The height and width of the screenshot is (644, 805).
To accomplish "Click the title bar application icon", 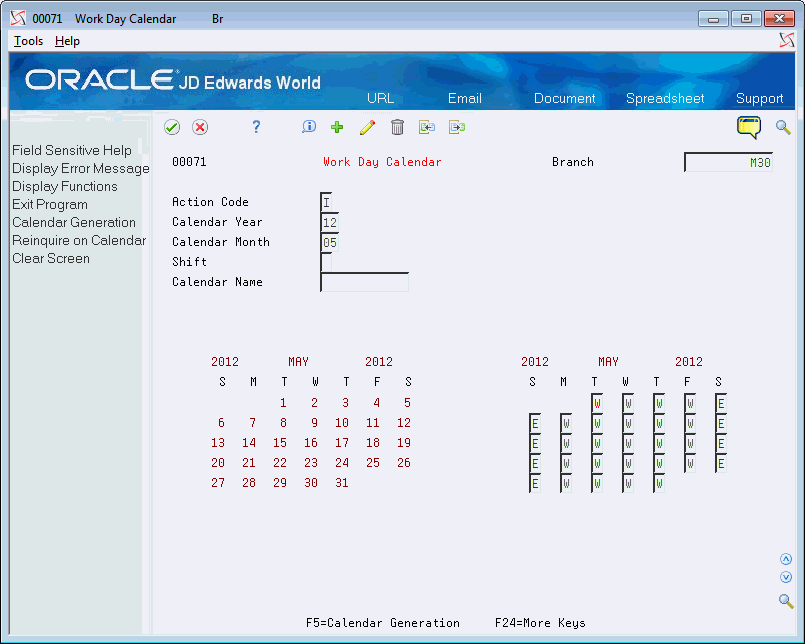I will tap(18, 18).
